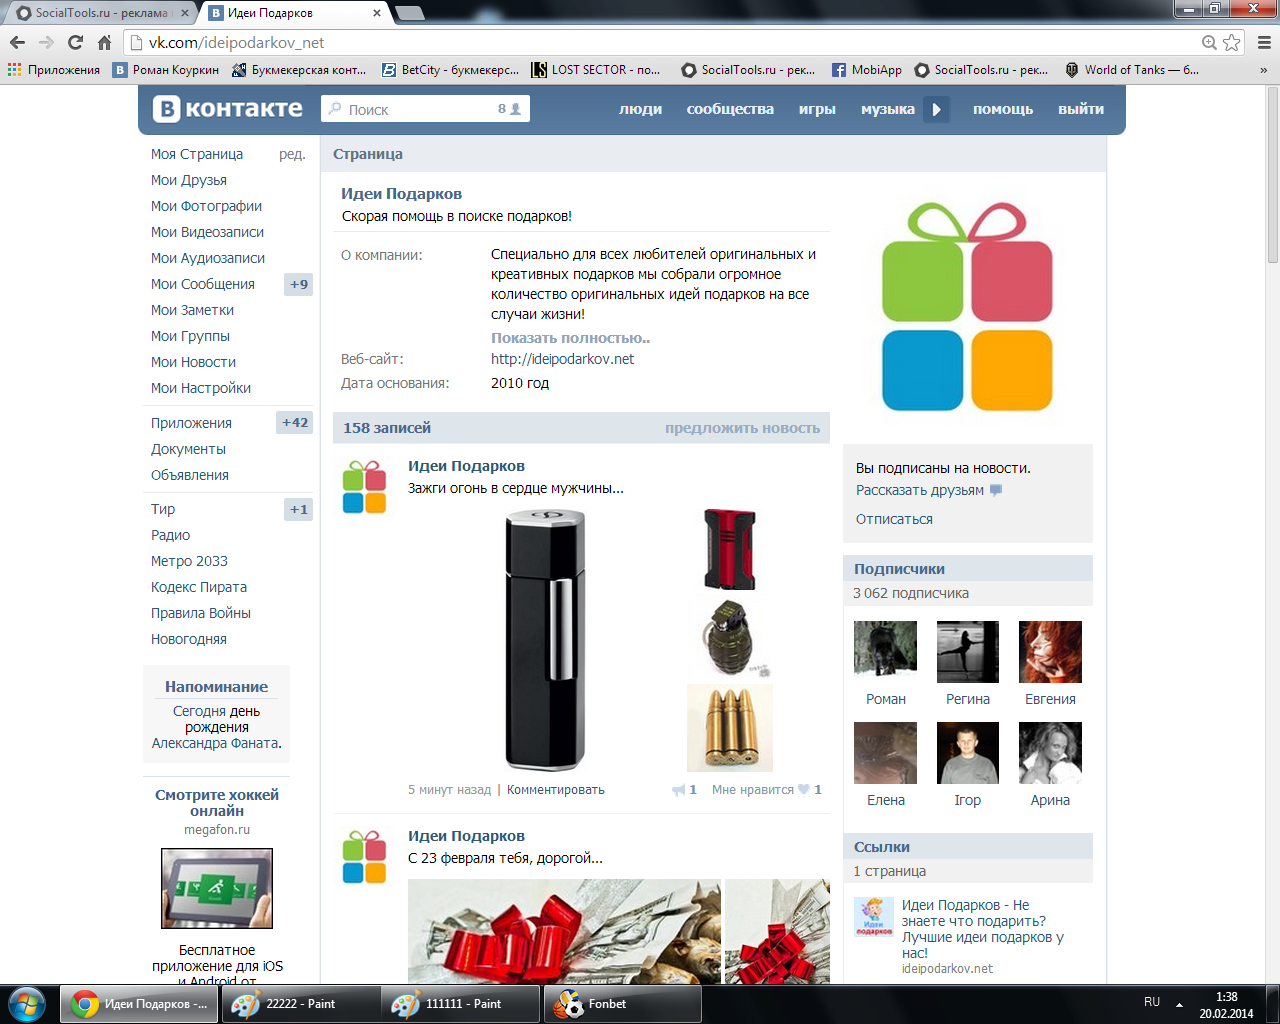Image resolution: width=1280 pixels, height=1024 pixels.
Task: Open the grenade lighter photo
Action: pos(729,637)
